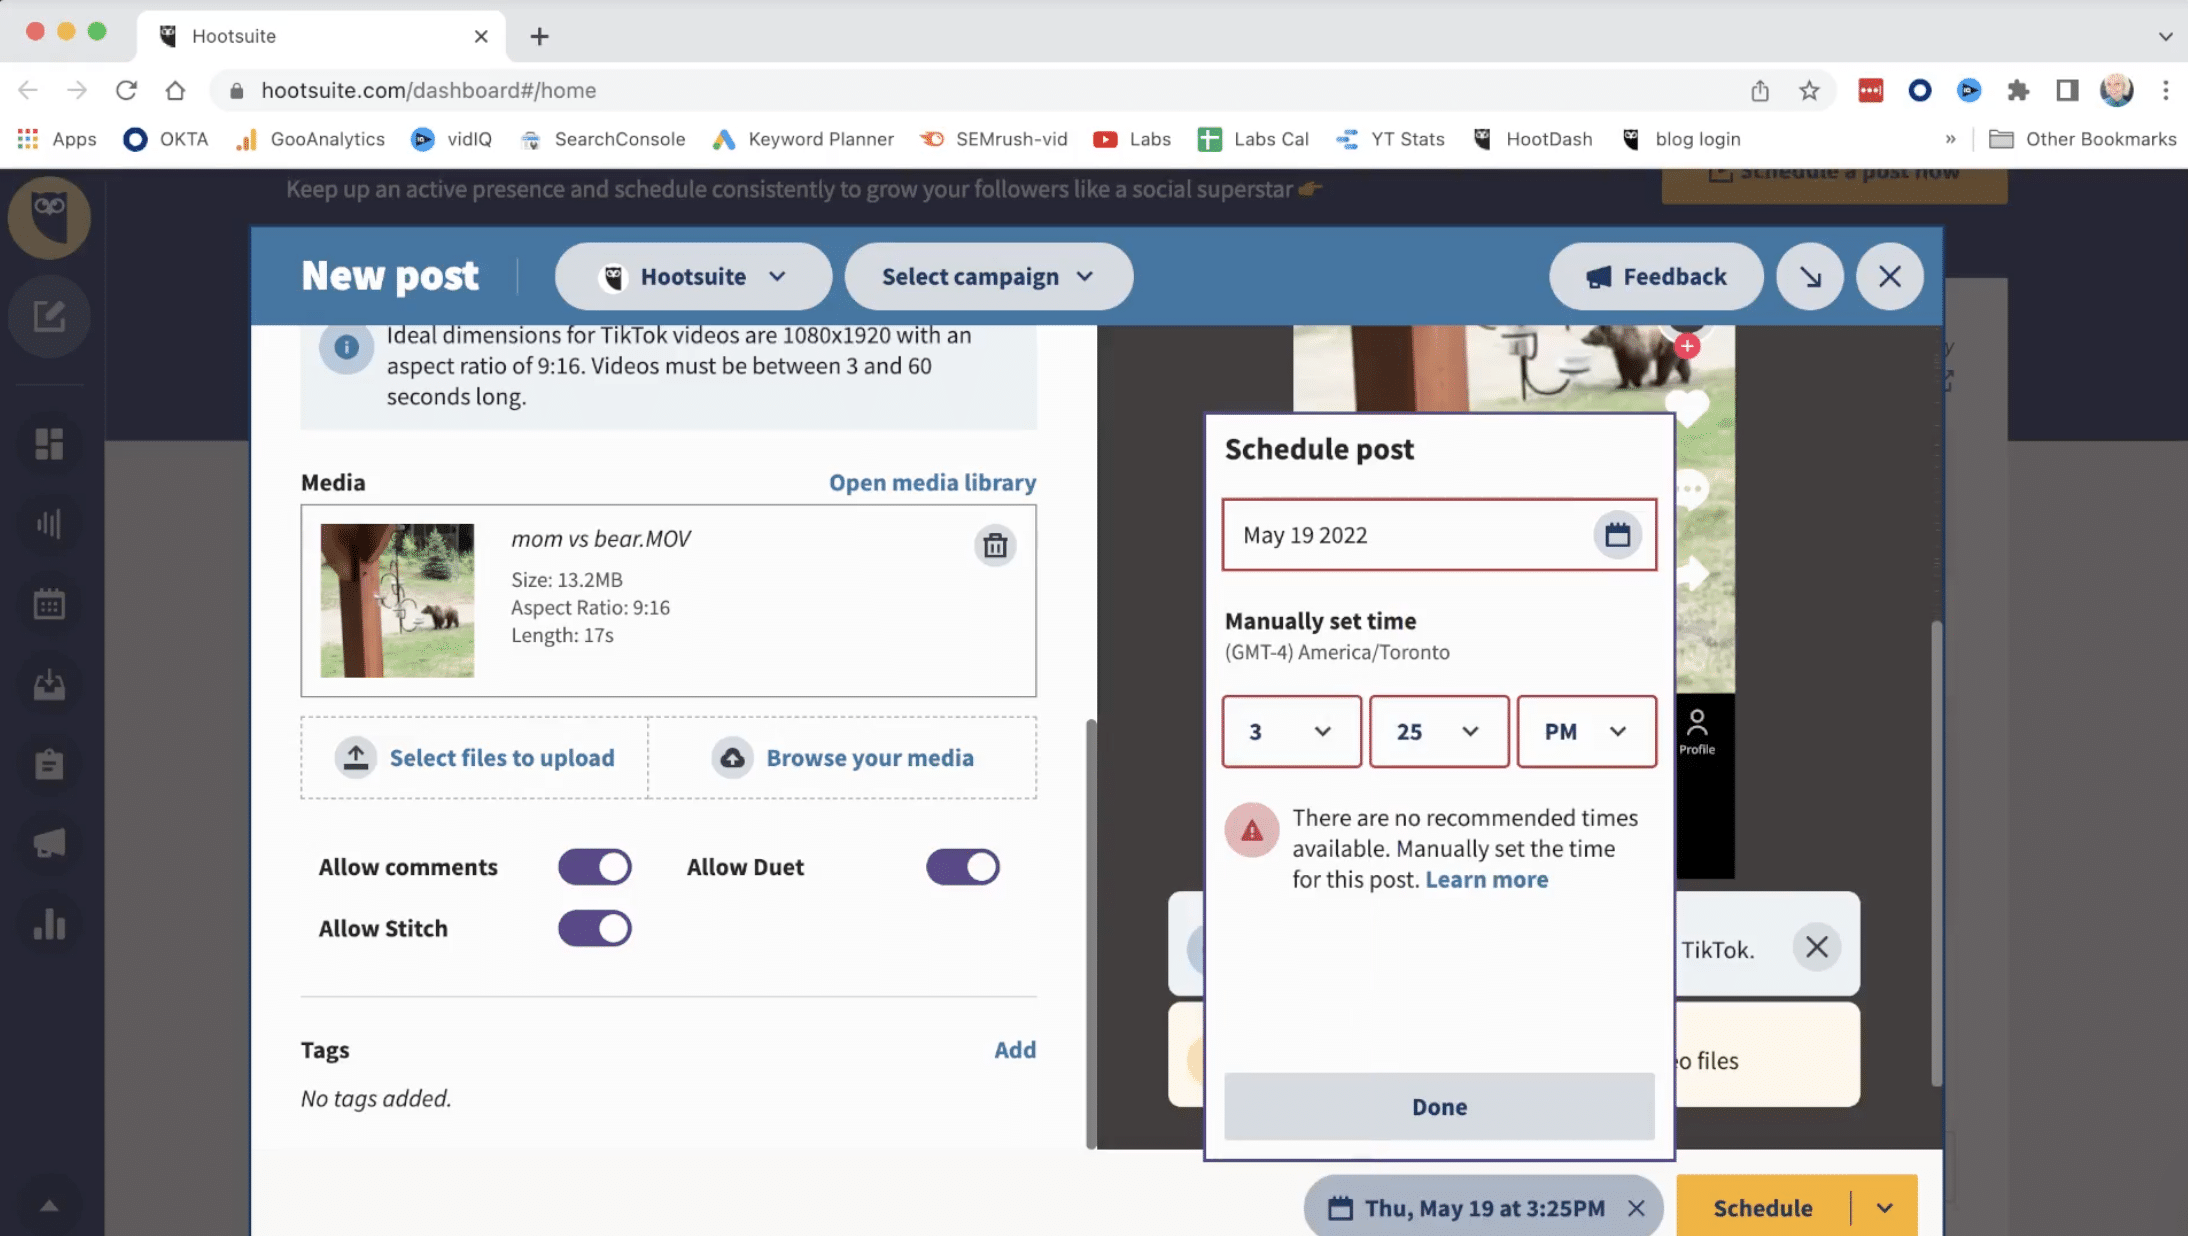Viewport: 2188px width, 1236px height.
Task: Click the Feedback button icon
Action: tap(1596, 277)
